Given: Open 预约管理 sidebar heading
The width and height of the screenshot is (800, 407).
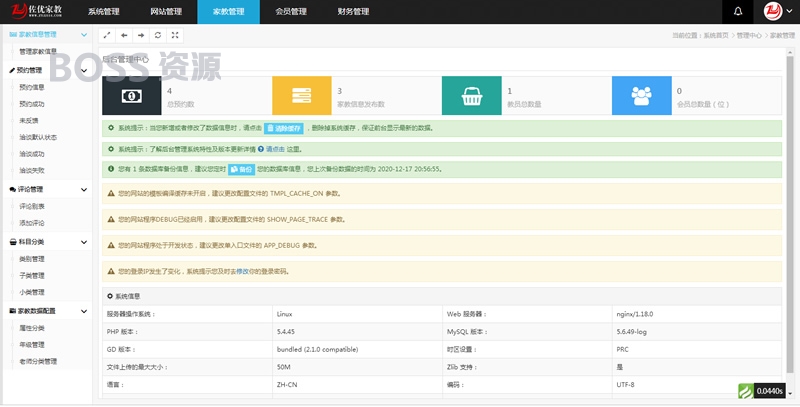Looking at the screenshot, I should click(29, 70).
